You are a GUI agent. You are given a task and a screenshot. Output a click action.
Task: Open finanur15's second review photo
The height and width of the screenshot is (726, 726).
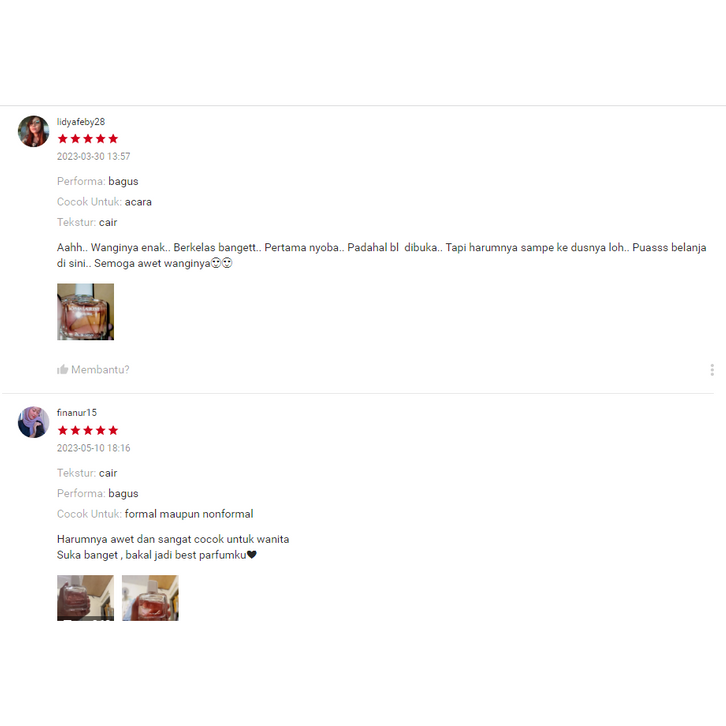click(x=150, y=598)
